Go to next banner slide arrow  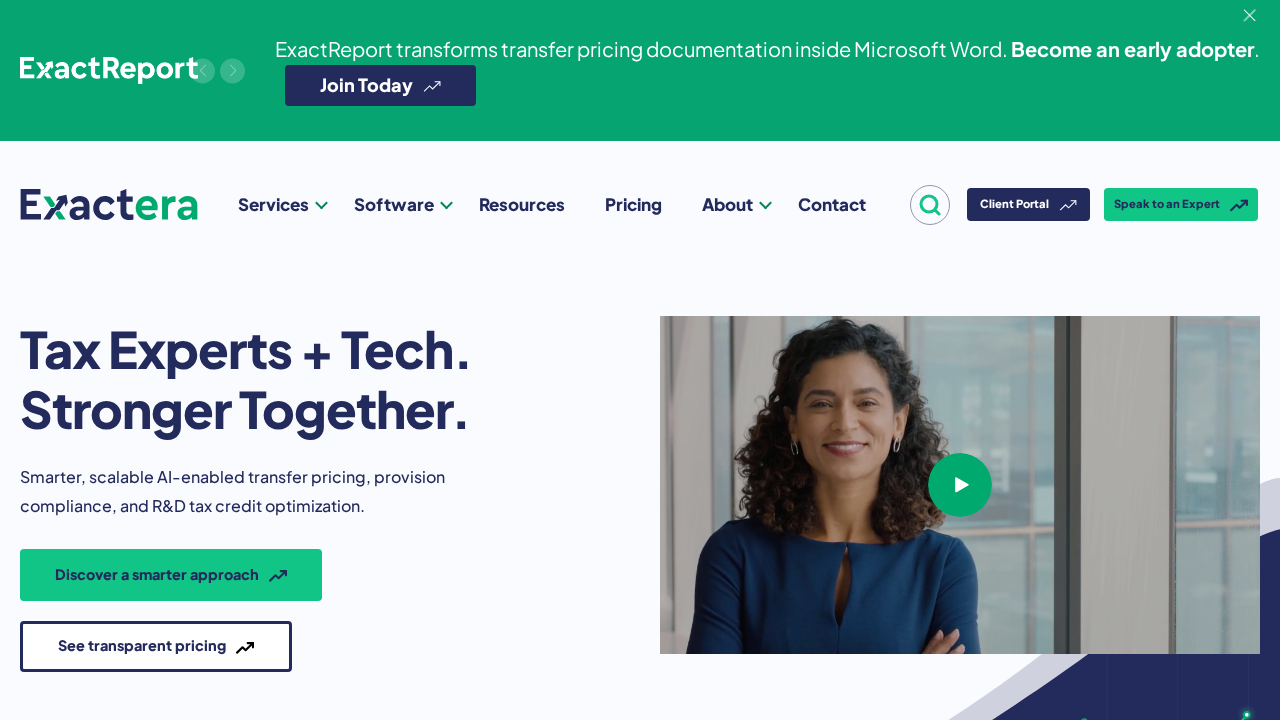pos(233,71)
